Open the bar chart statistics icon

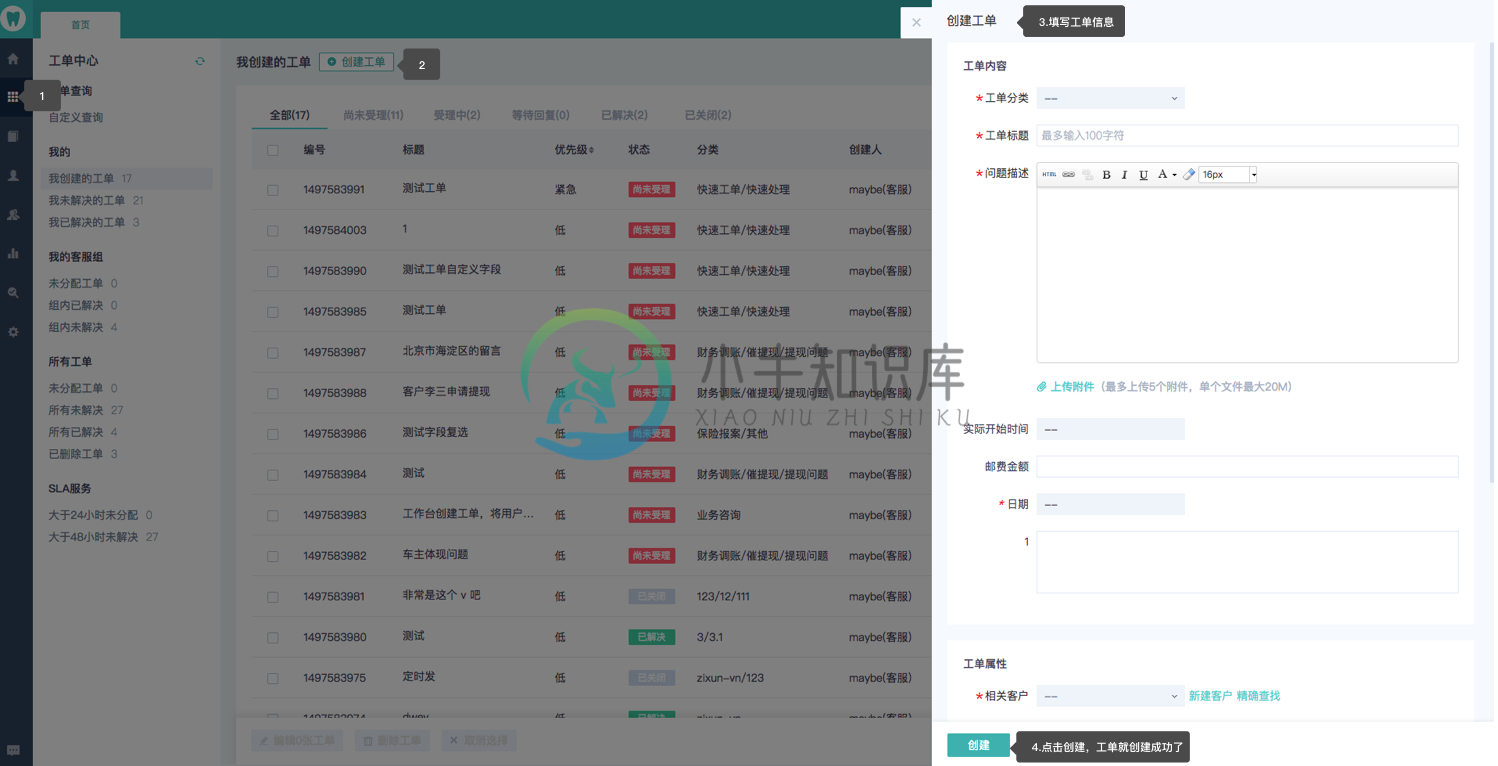(x=13, y=253)
